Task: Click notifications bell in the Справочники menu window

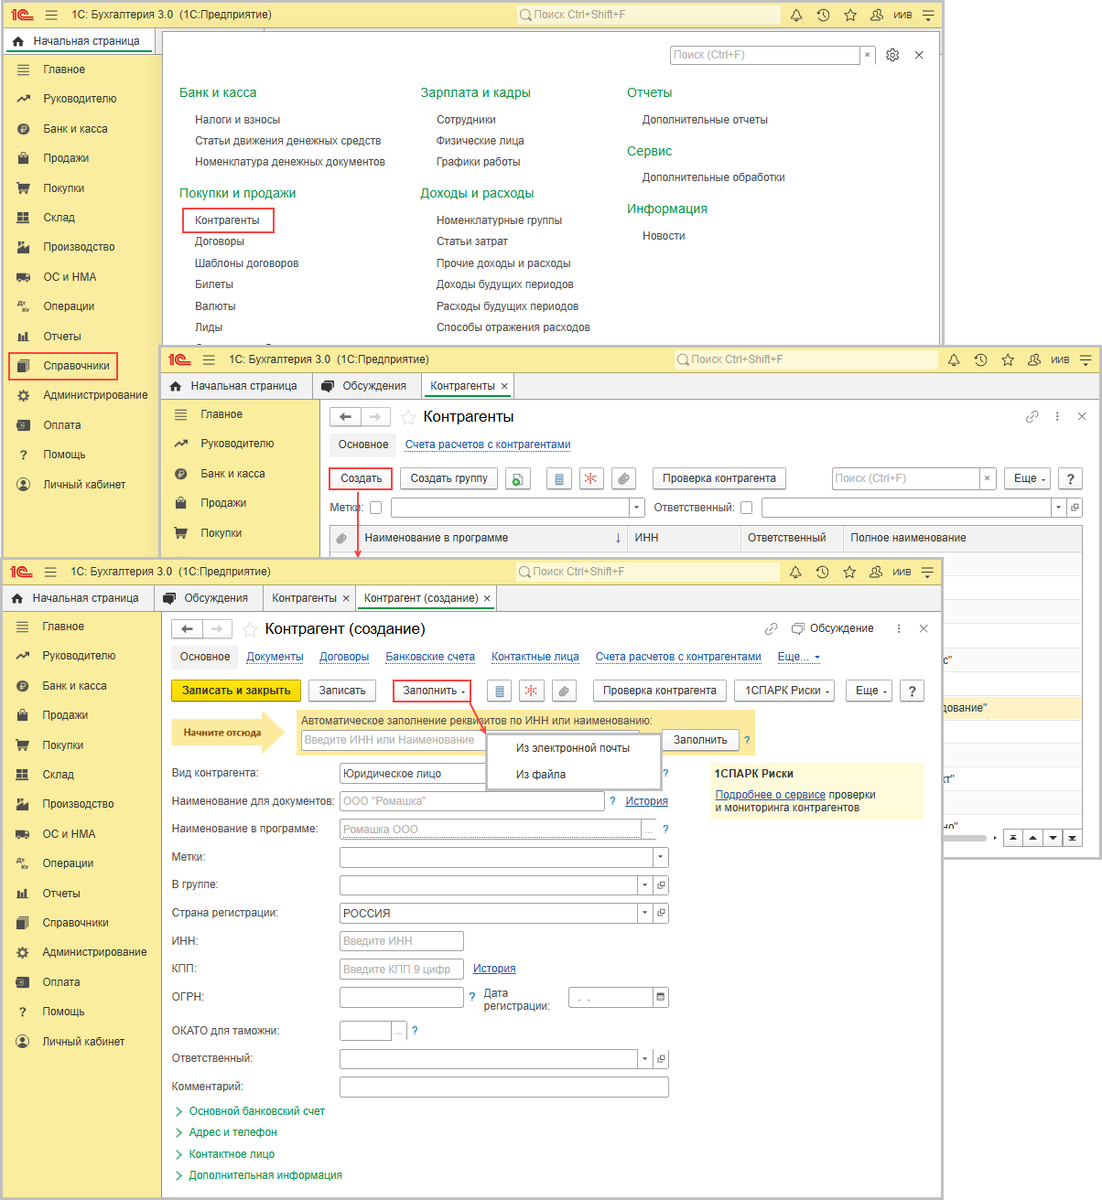Action: (x=796, y=15)
